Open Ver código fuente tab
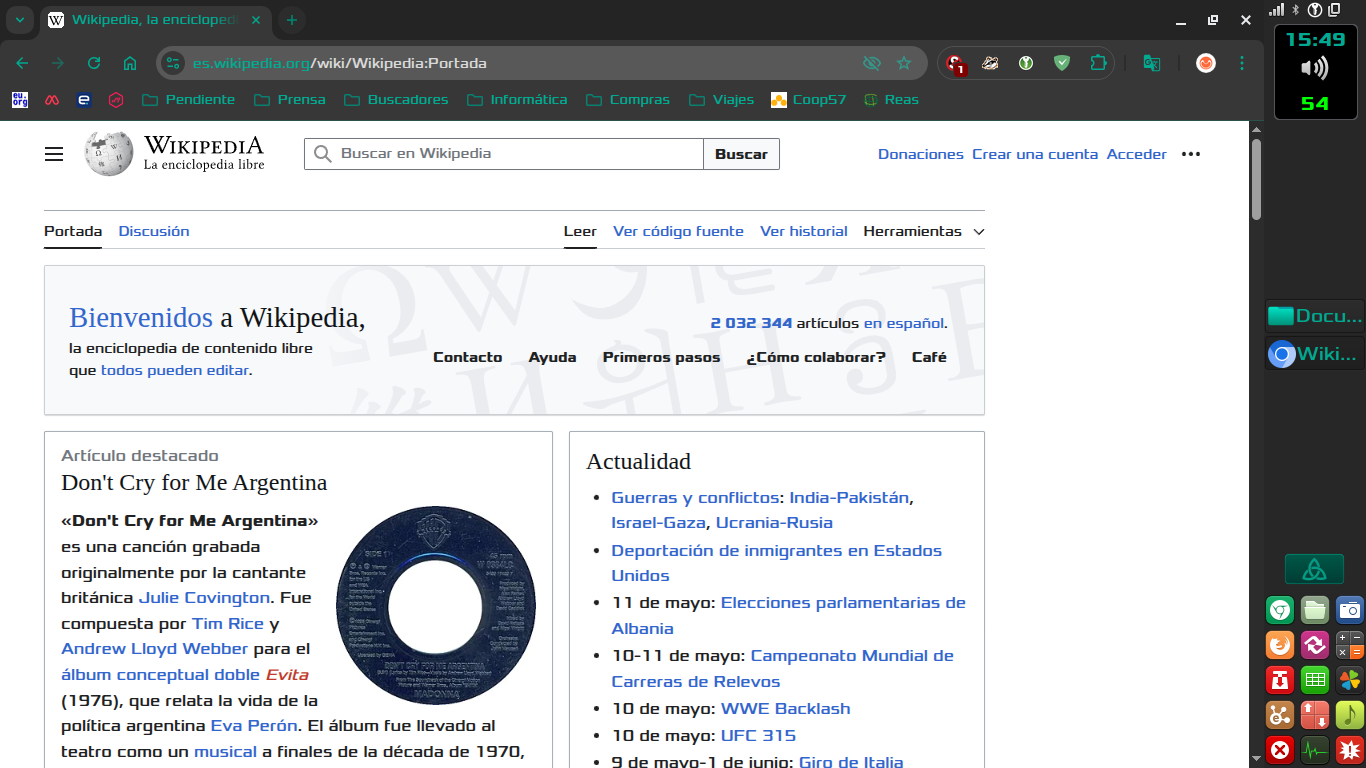The height and width of the screenshot is (768, 1366). pyautogui.click(x=678, y=231)
